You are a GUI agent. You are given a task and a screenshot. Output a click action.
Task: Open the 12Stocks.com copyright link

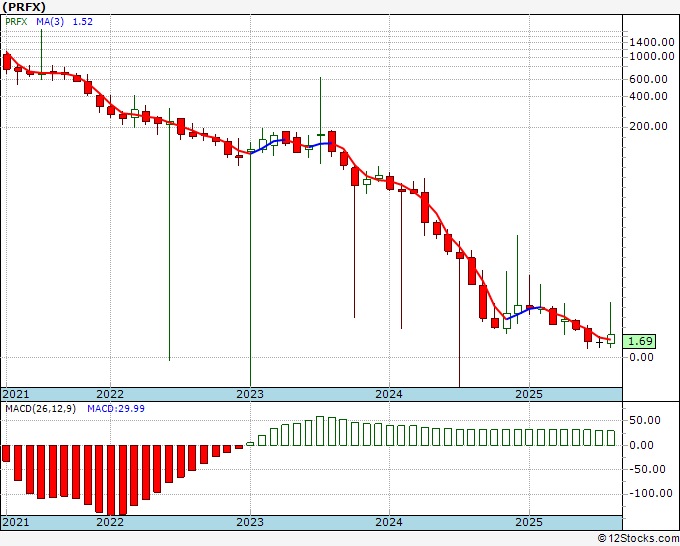tap(638, 539)
